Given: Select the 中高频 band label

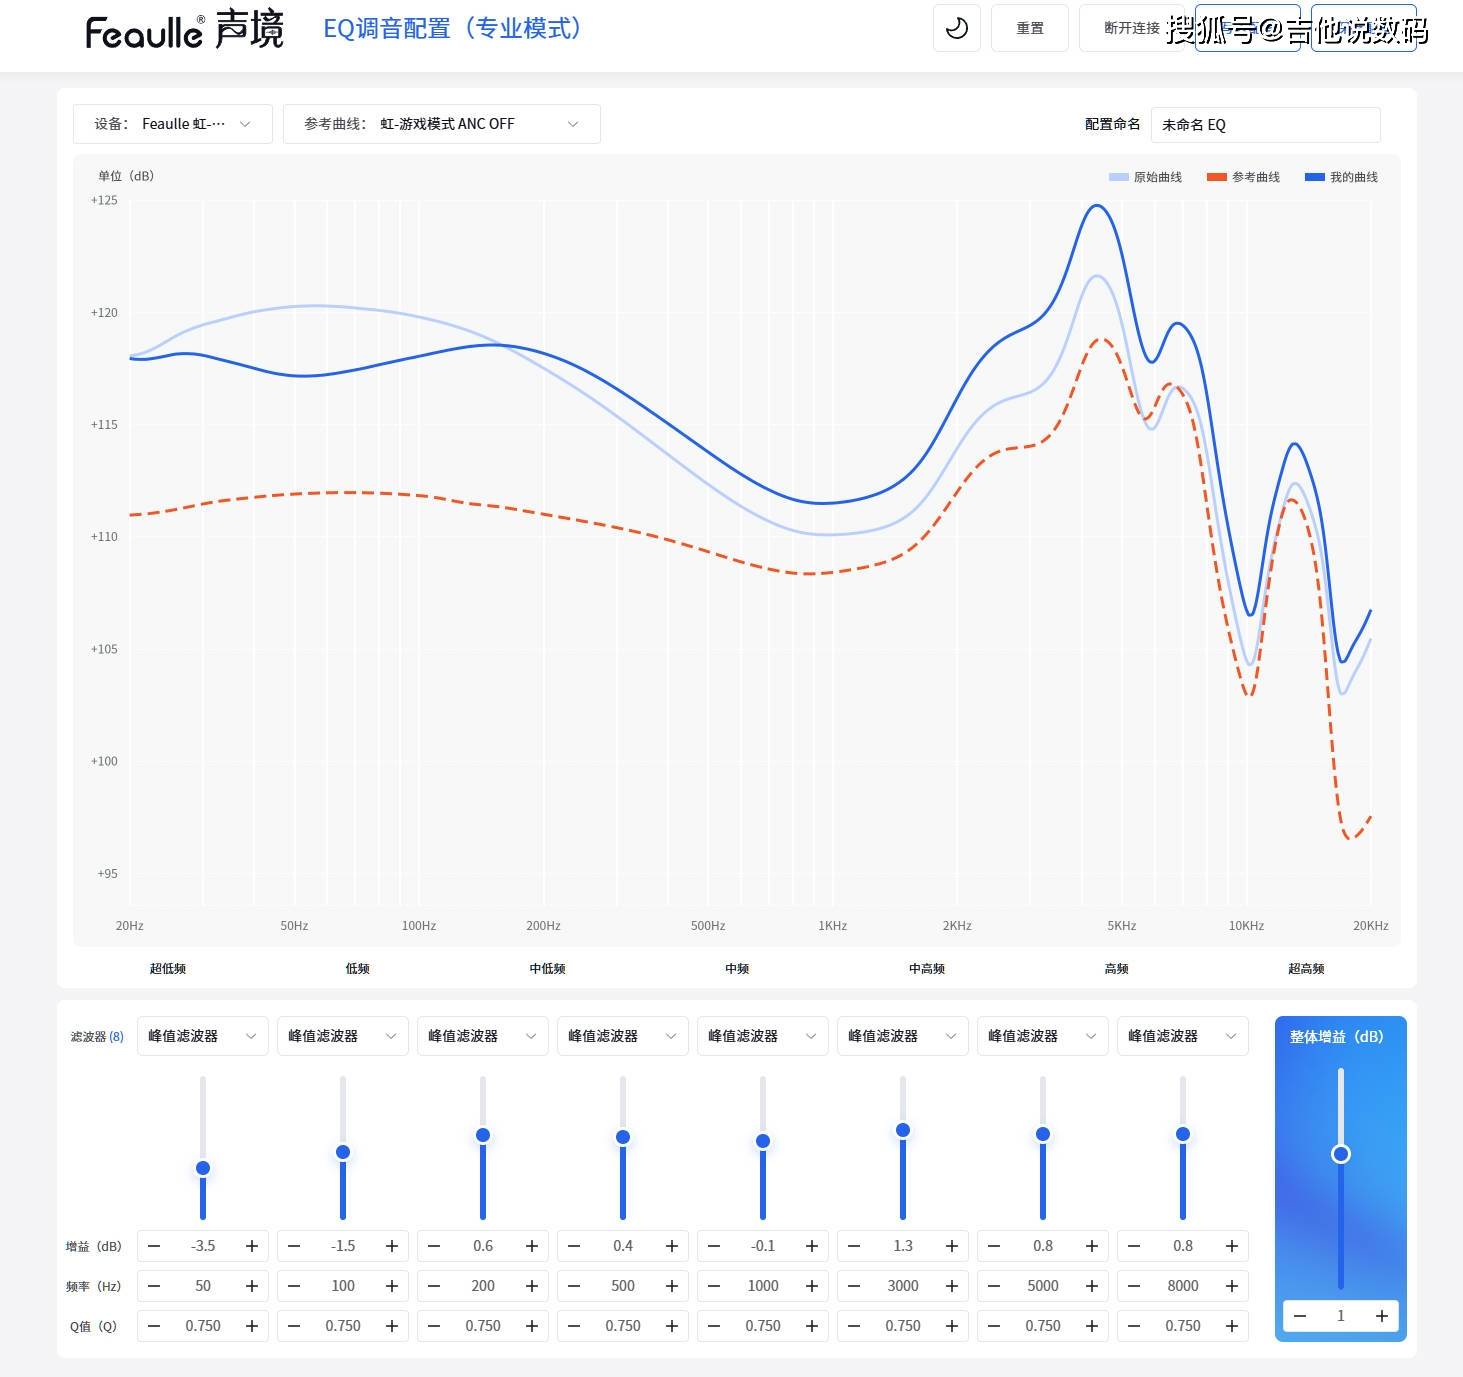Looking at the screenshot, I should [x=927, y=968].
